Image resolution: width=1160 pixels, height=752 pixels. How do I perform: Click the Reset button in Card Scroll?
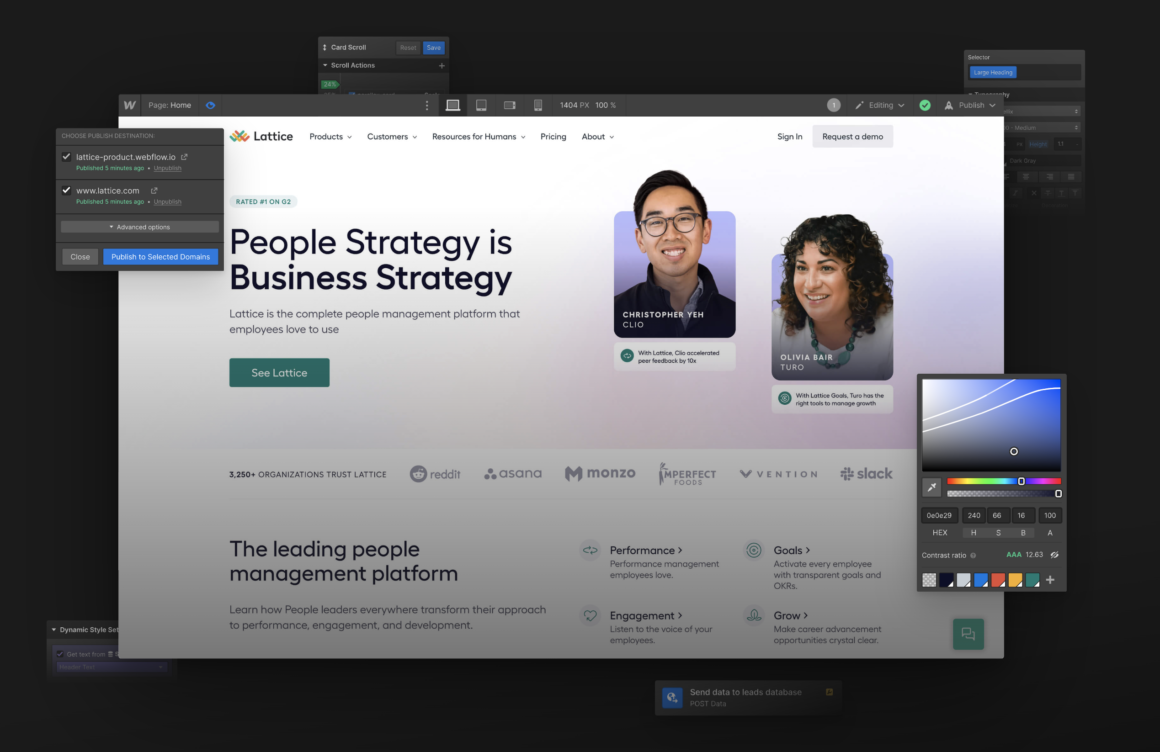408,47
